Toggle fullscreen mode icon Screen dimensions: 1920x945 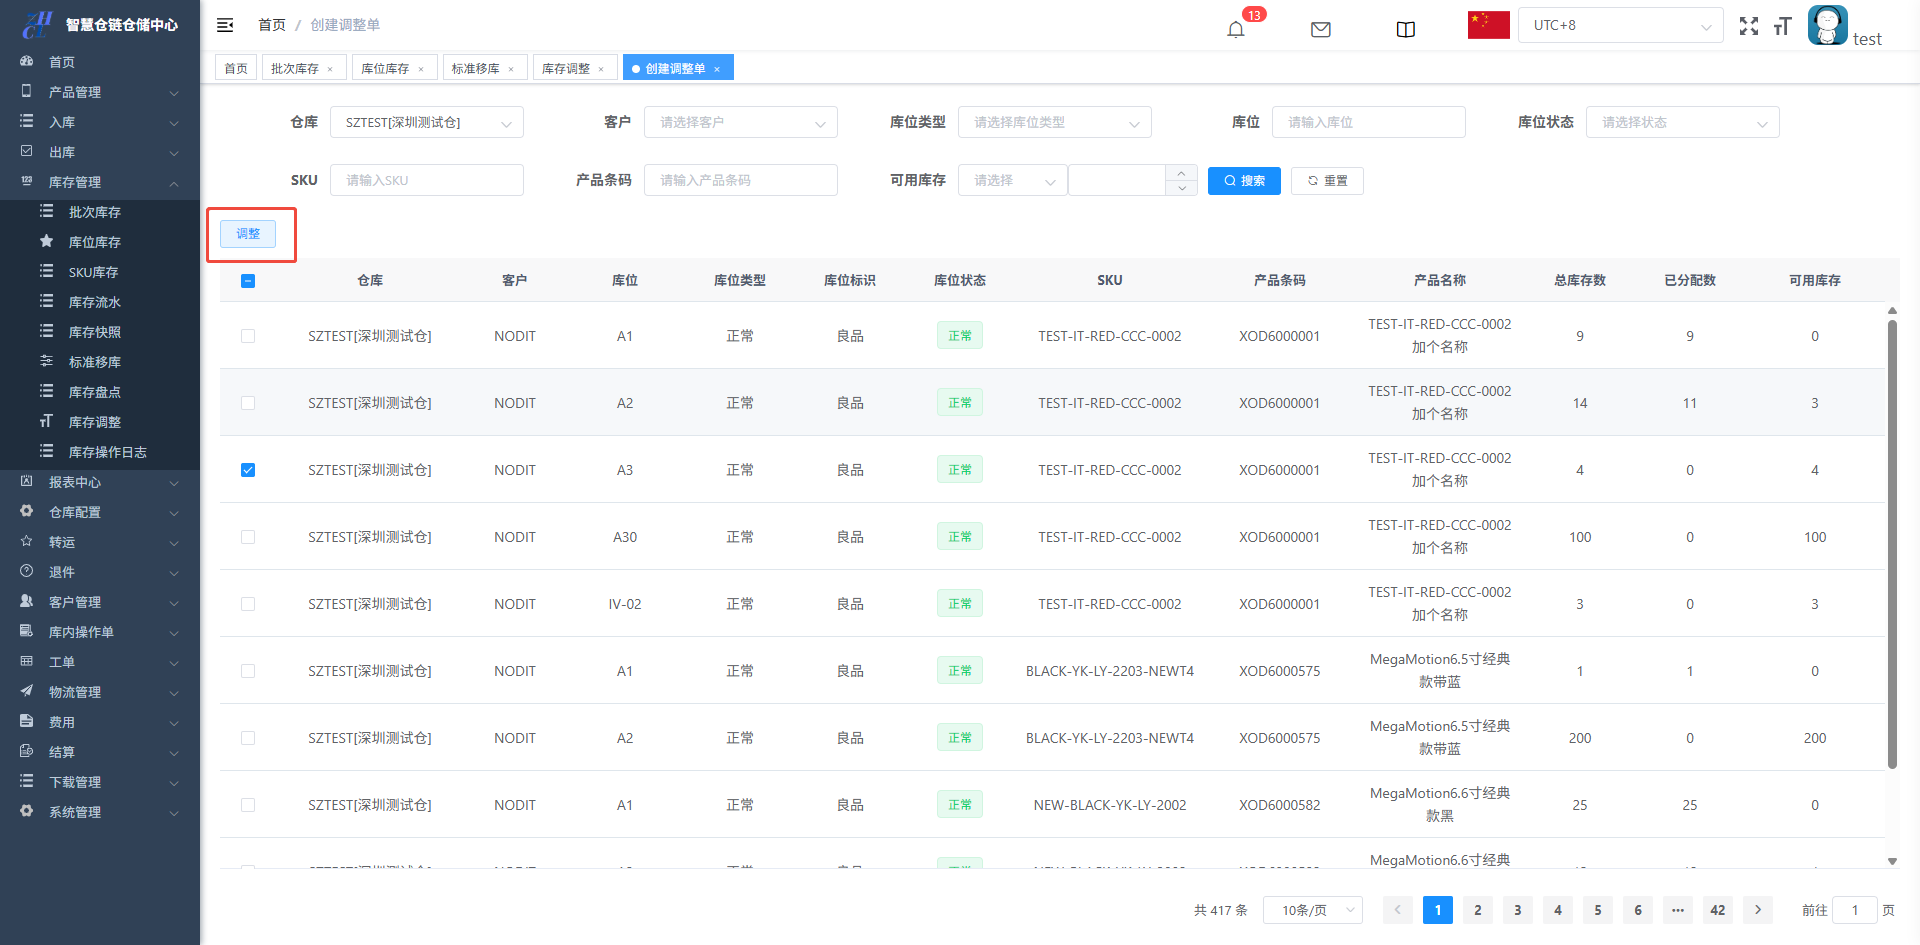(1748, 26)
